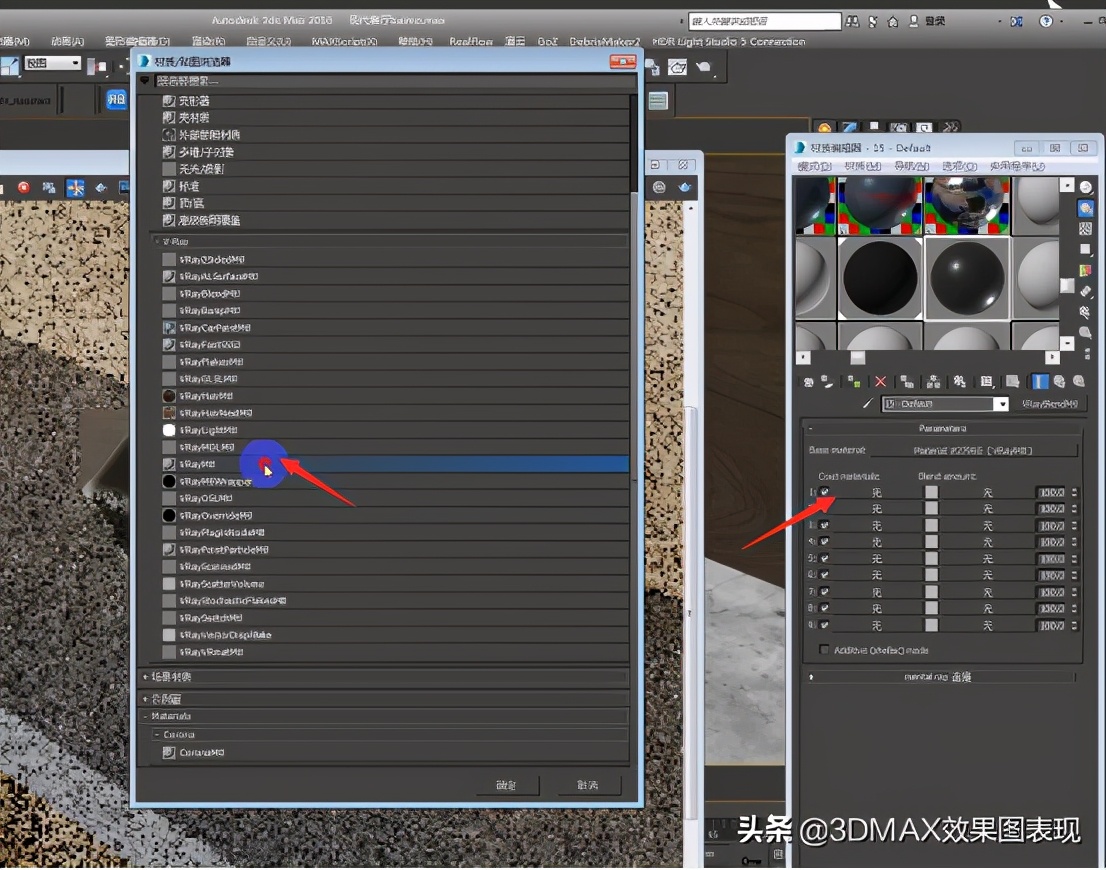The height and width of the screenshot is (870, 1106).
Task: Click the red X Reset Map icon
Action: click(880, 381)
